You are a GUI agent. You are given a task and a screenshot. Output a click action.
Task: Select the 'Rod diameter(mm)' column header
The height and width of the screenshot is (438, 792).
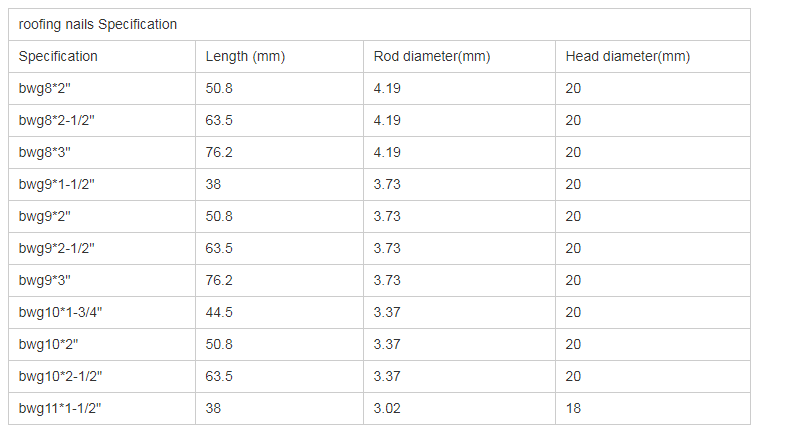[x=432, y=56]
